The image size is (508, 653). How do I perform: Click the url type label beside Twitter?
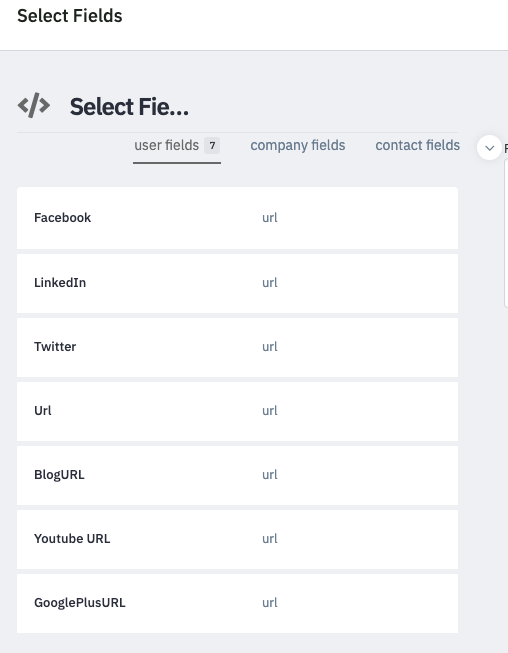click(270, 347)
